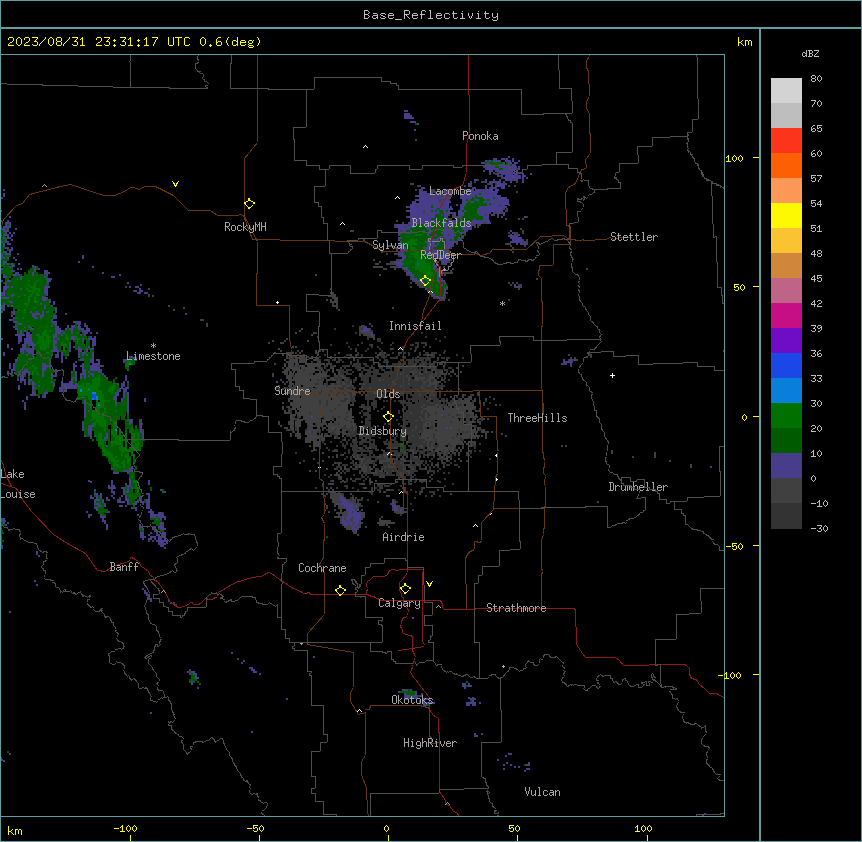Pick the gold 51-48 dBZ legend swatch
This screenshot has width=862, height=842.
point(786,241)
